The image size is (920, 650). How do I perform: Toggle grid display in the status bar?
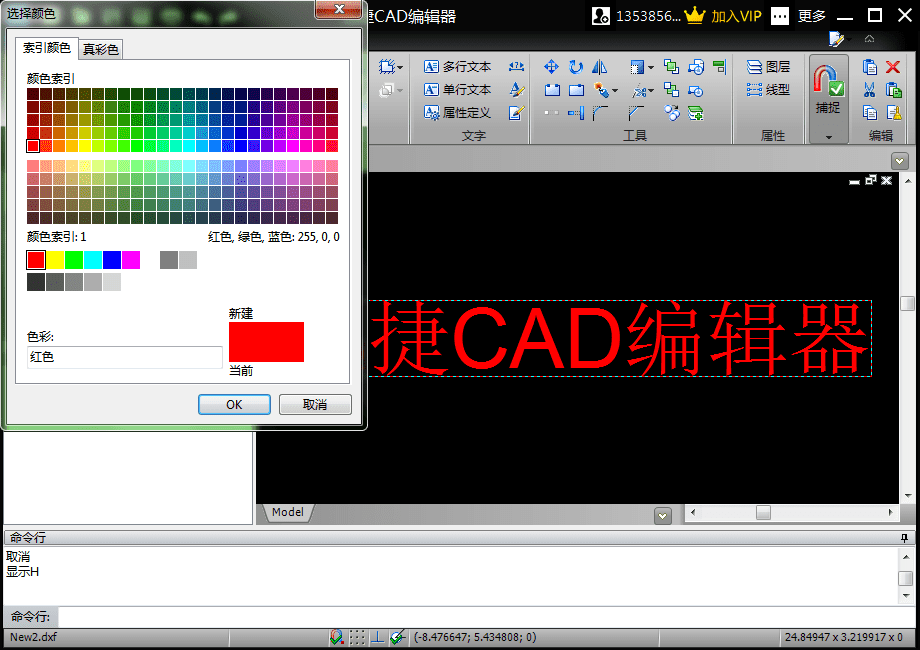[x=357, y=637]
